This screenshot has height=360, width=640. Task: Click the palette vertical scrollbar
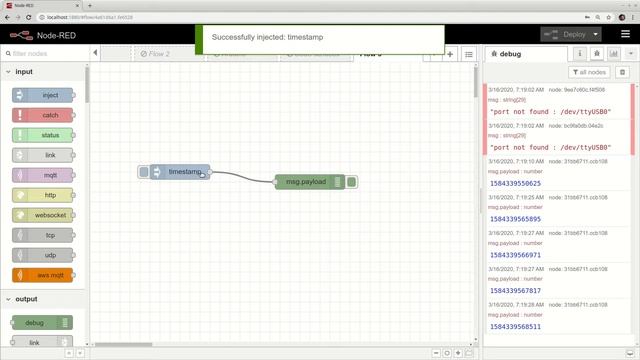87,85
